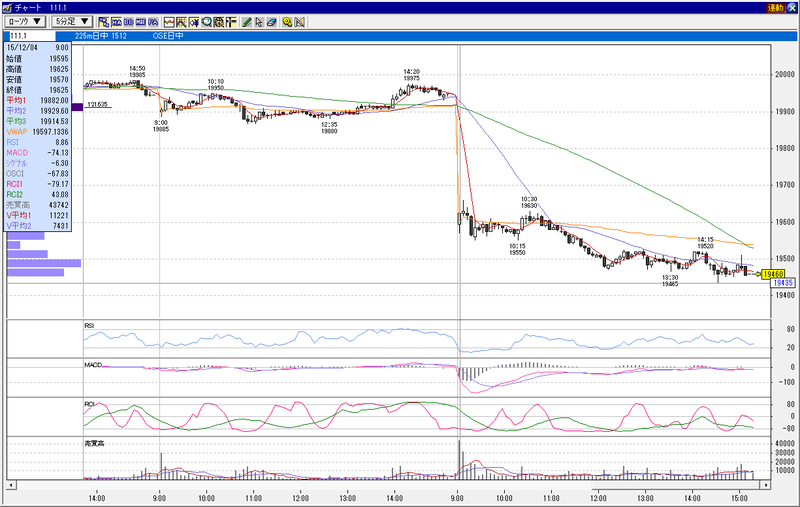This screenshot has width=800, height=507.
Task: Click the pencil draw line tool
Action: click(247, 22)
